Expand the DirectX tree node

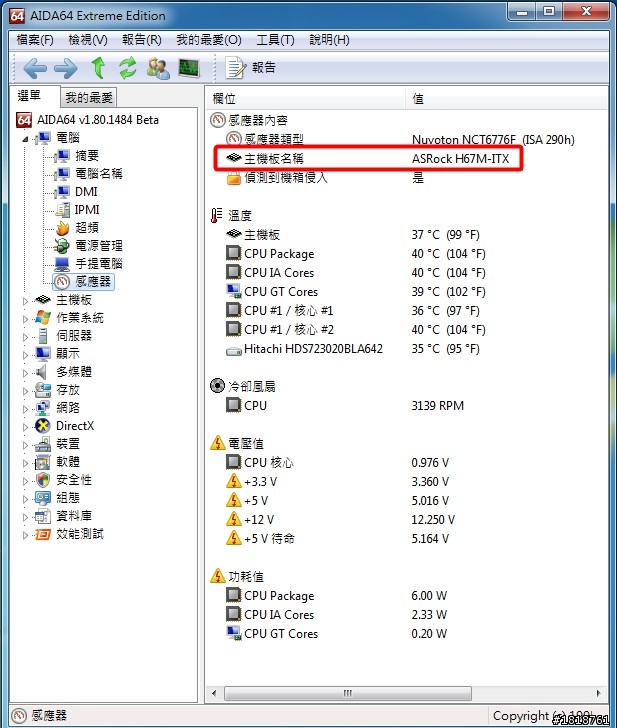[25, 428]
